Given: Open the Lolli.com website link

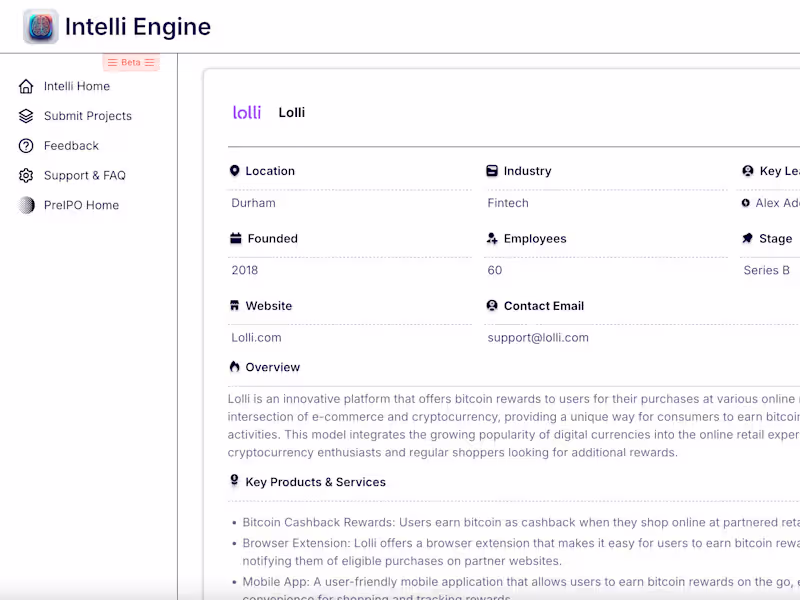Looking at the screenshot, I should [256, 338].
